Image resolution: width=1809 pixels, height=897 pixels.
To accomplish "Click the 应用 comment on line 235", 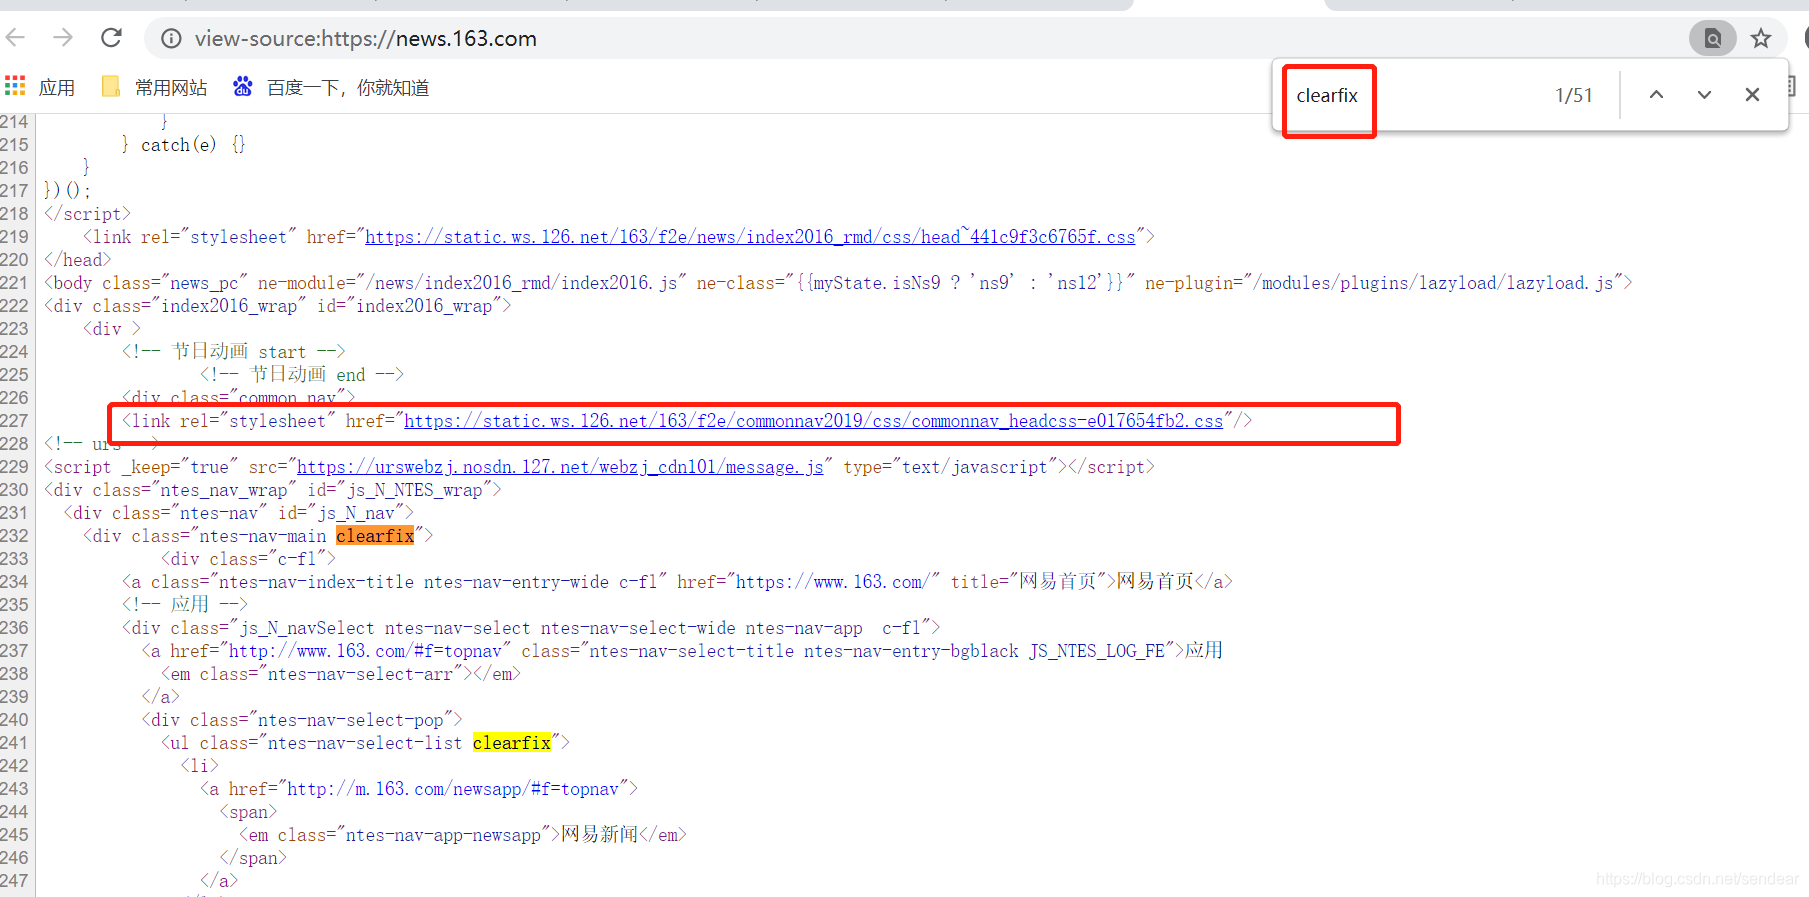I will [184, 605].
